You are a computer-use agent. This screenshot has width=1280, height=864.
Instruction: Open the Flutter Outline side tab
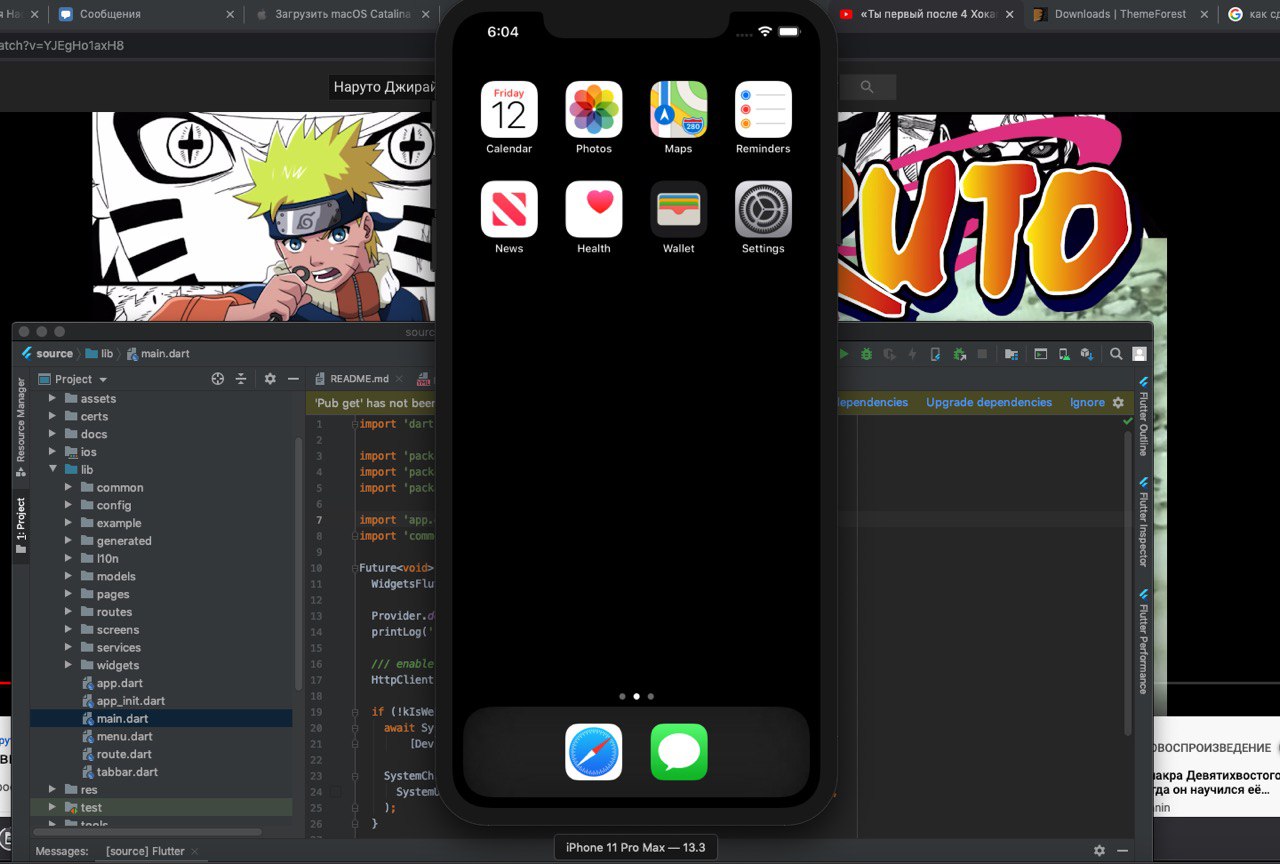(1143, 416)
